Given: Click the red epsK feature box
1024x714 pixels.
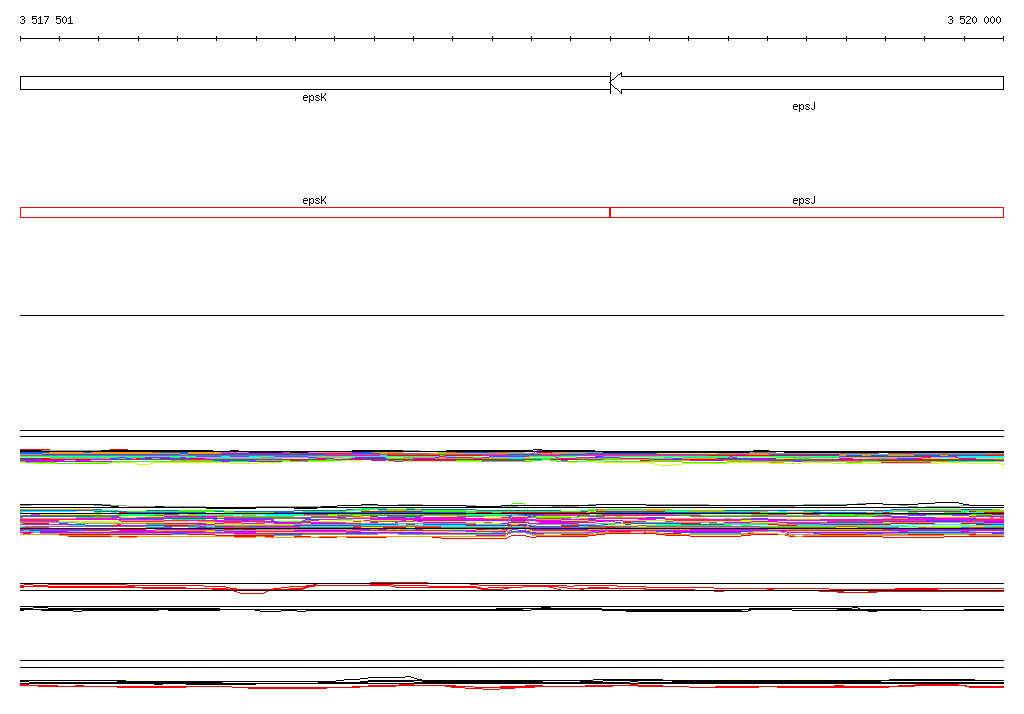Looking at the screenshot, I should [315, 212].
